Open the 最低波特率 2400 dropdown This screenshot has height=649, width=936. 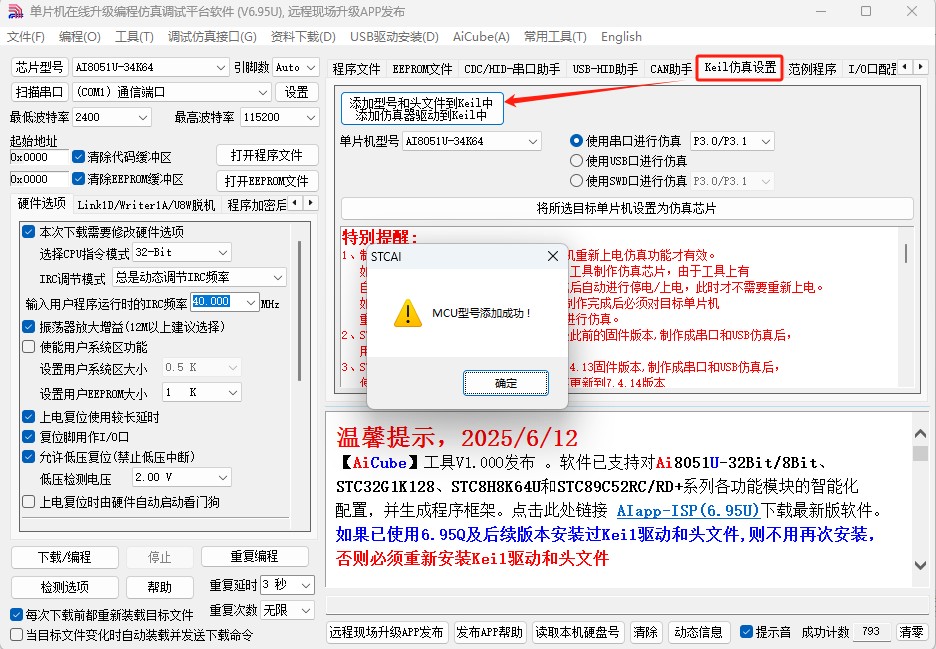[x=143, y=118]
